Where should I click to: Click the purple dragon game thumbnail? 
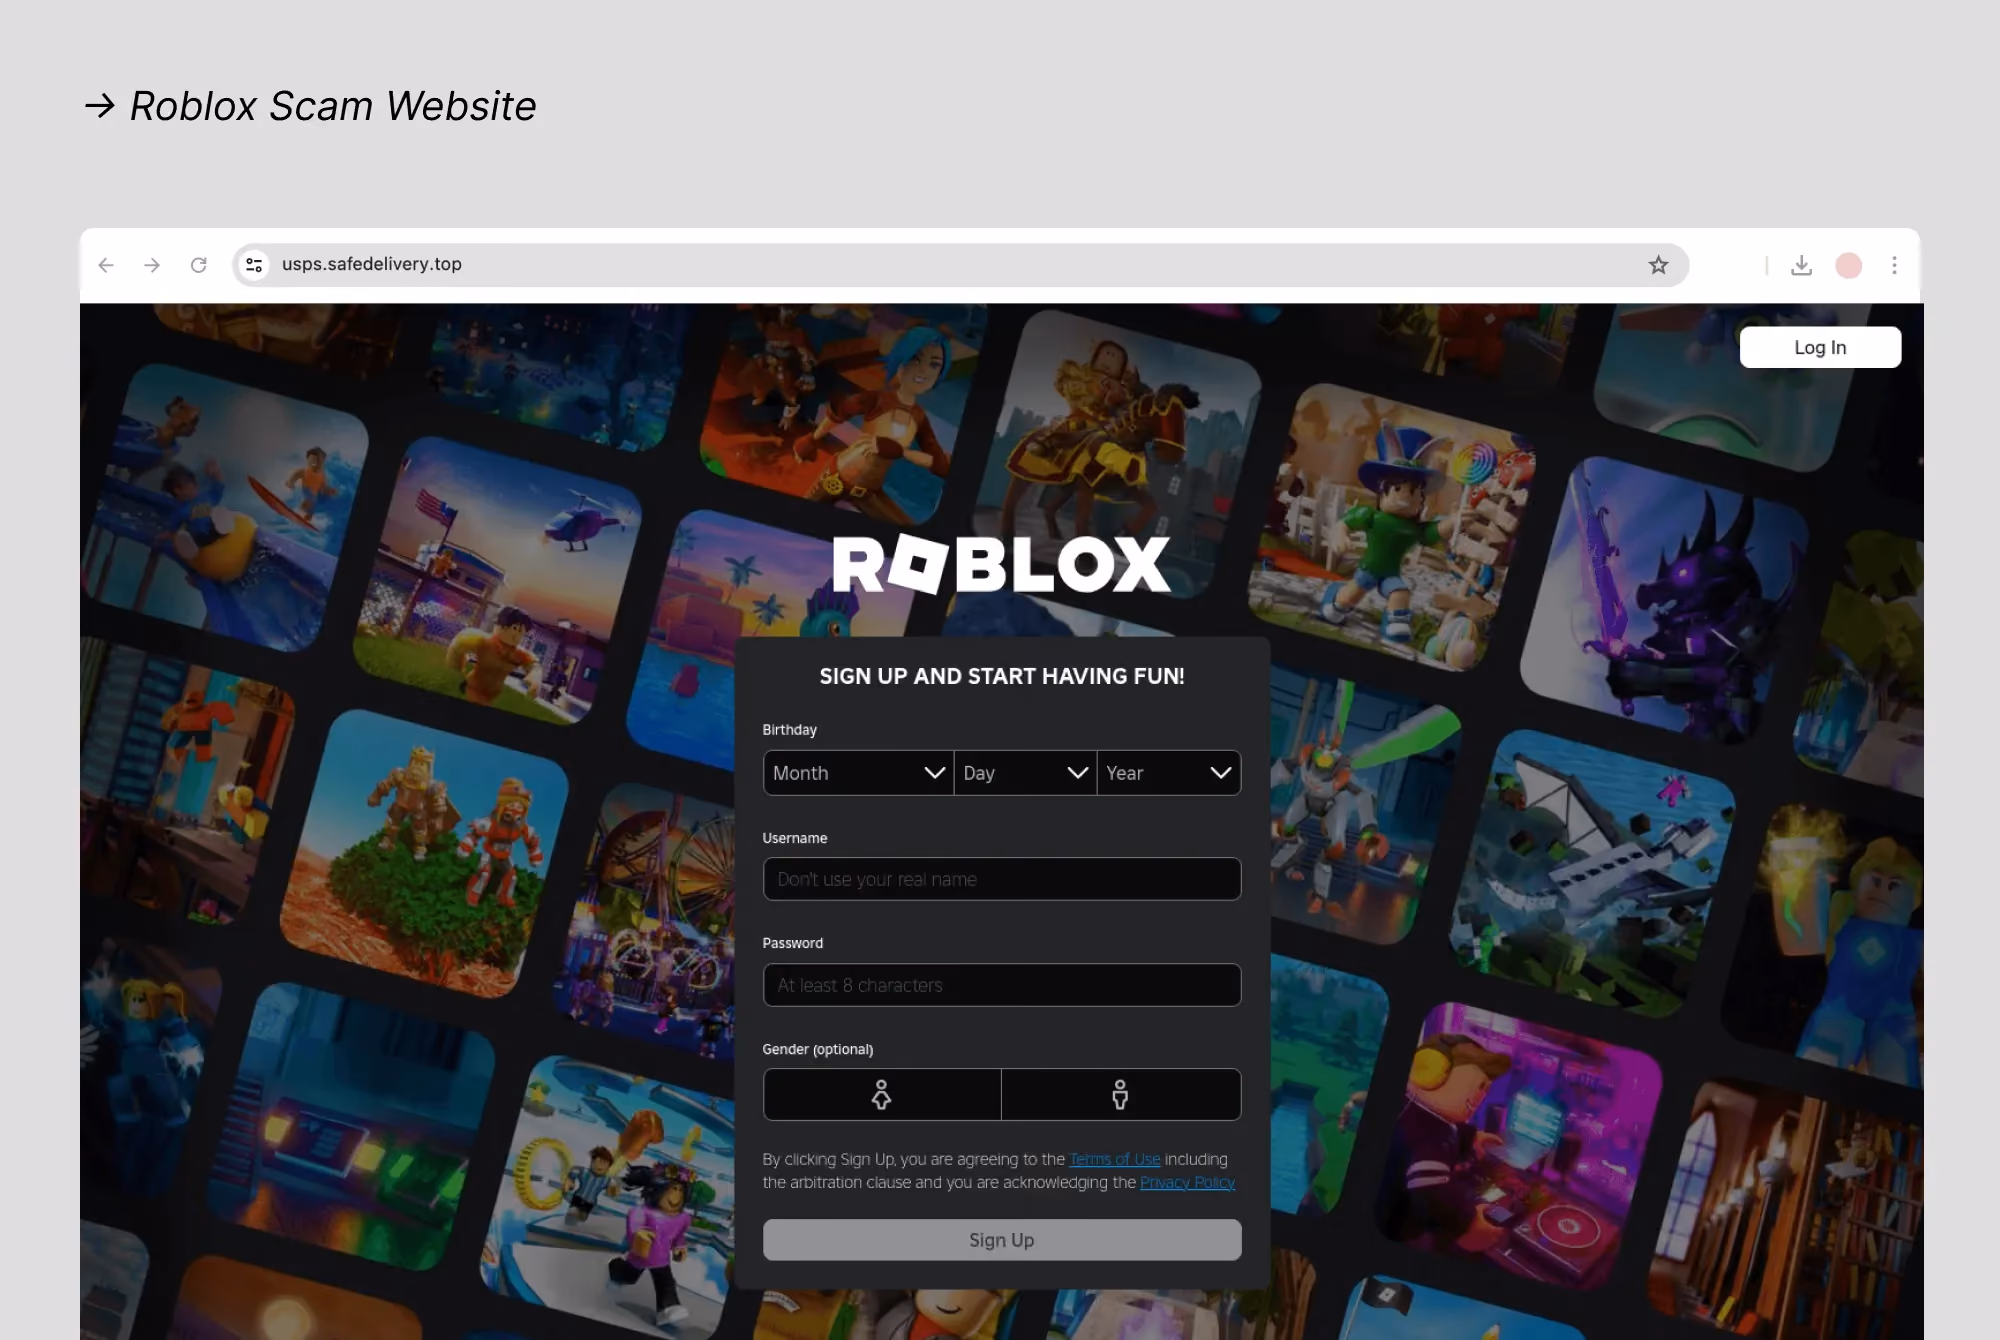tap(1665, 600)
